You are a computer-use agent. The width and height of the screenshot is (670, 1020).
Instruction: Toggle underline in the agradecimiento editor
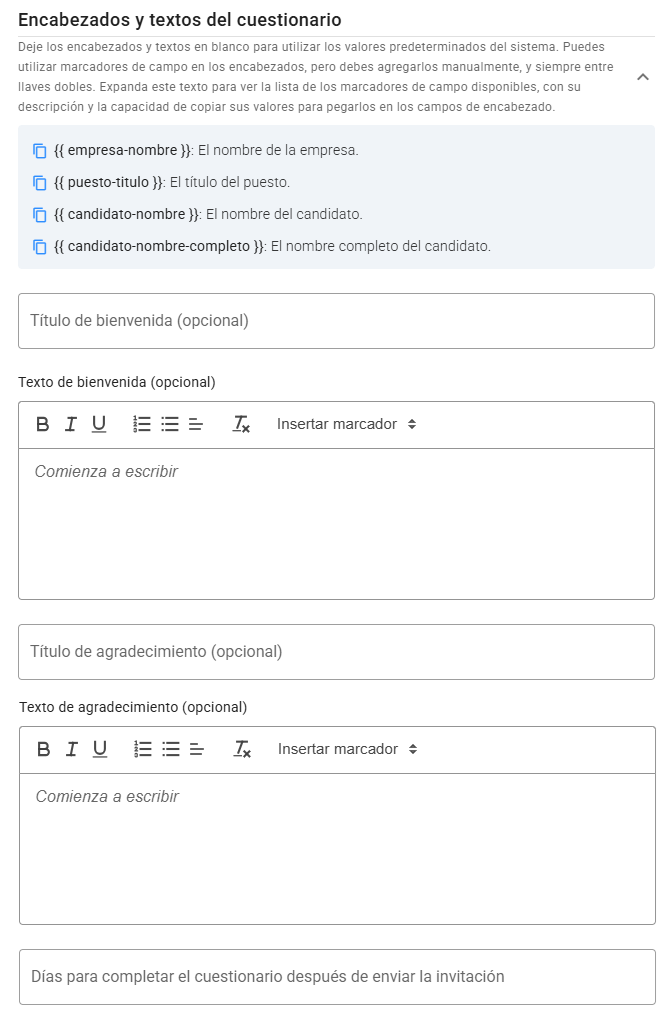[x=98, y=750]
